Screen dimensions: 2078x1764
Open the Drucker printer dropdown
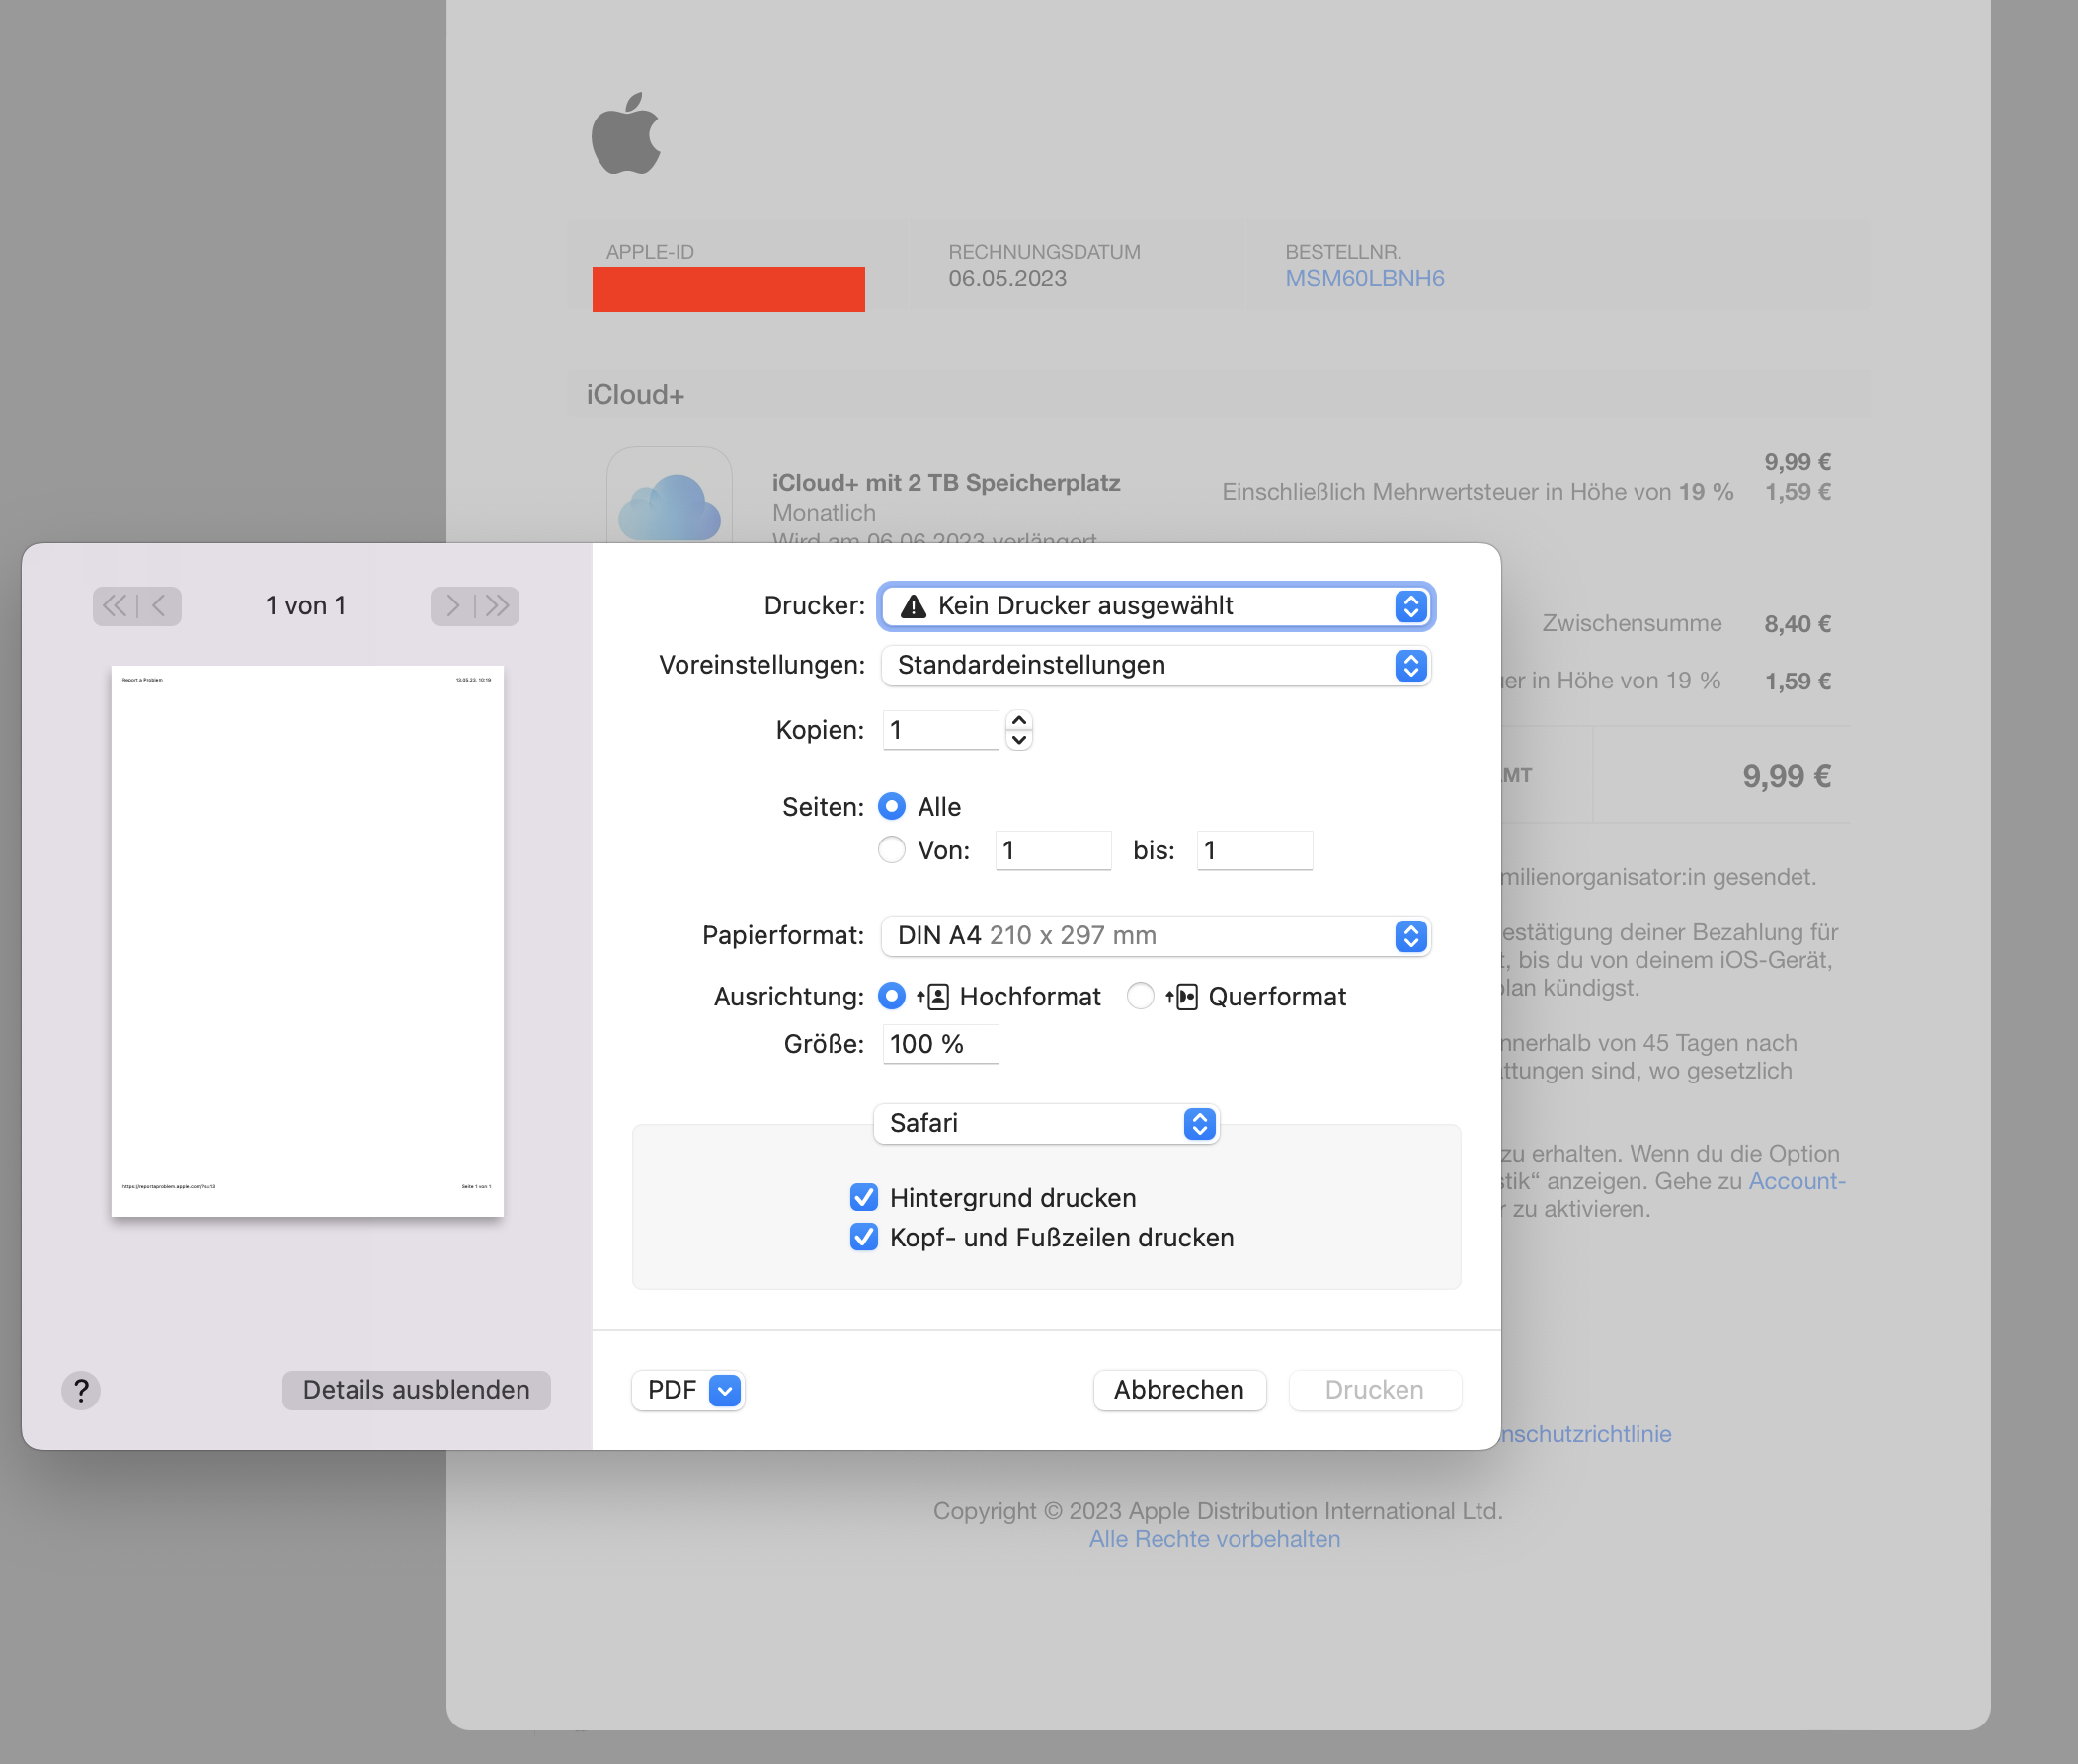click(1156, 606)
